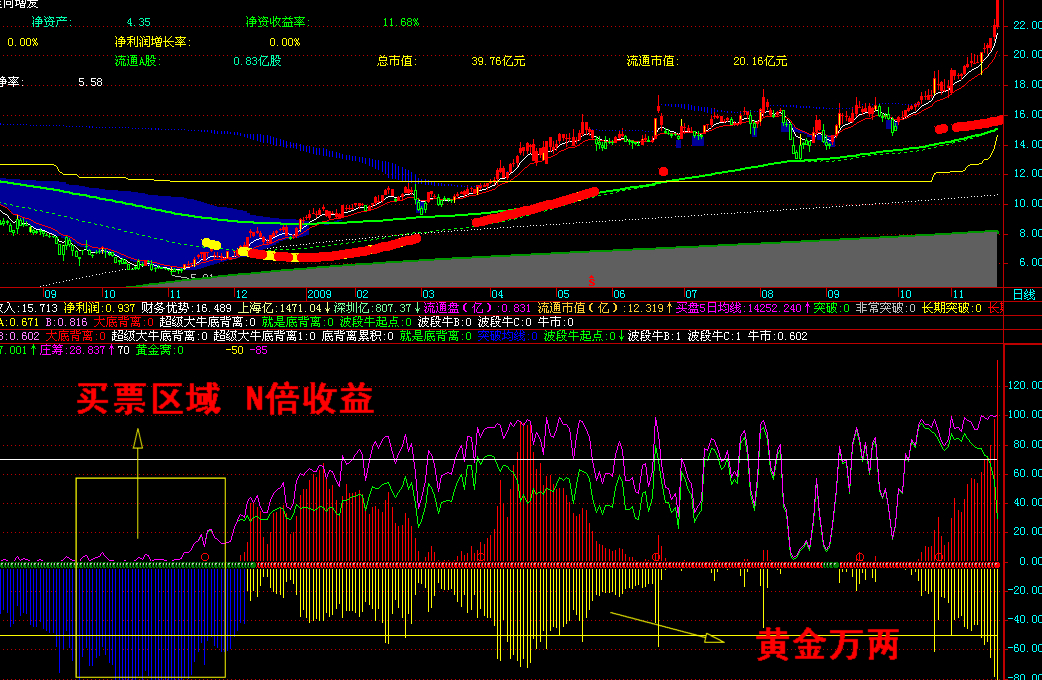This screenshot has width=1042, height=680.
Task: Click the A:0.671 indicator value
Action: (19, 322)
